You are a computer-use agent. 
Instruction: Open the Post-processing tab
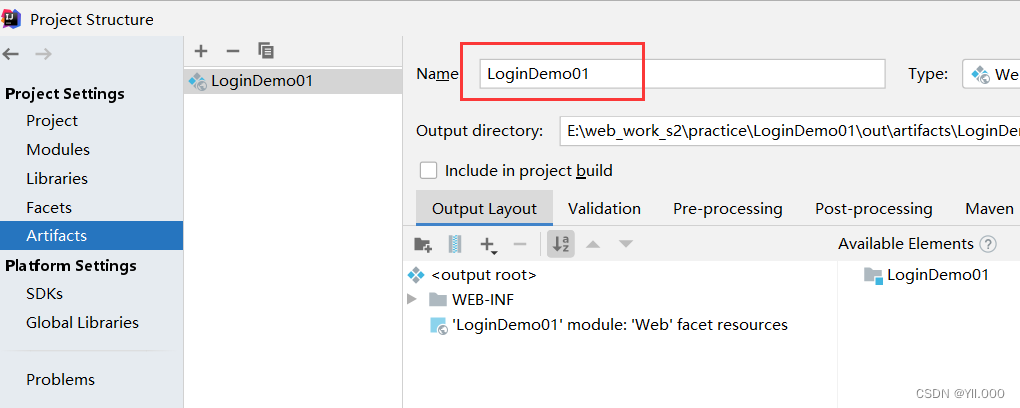[873, 209]
